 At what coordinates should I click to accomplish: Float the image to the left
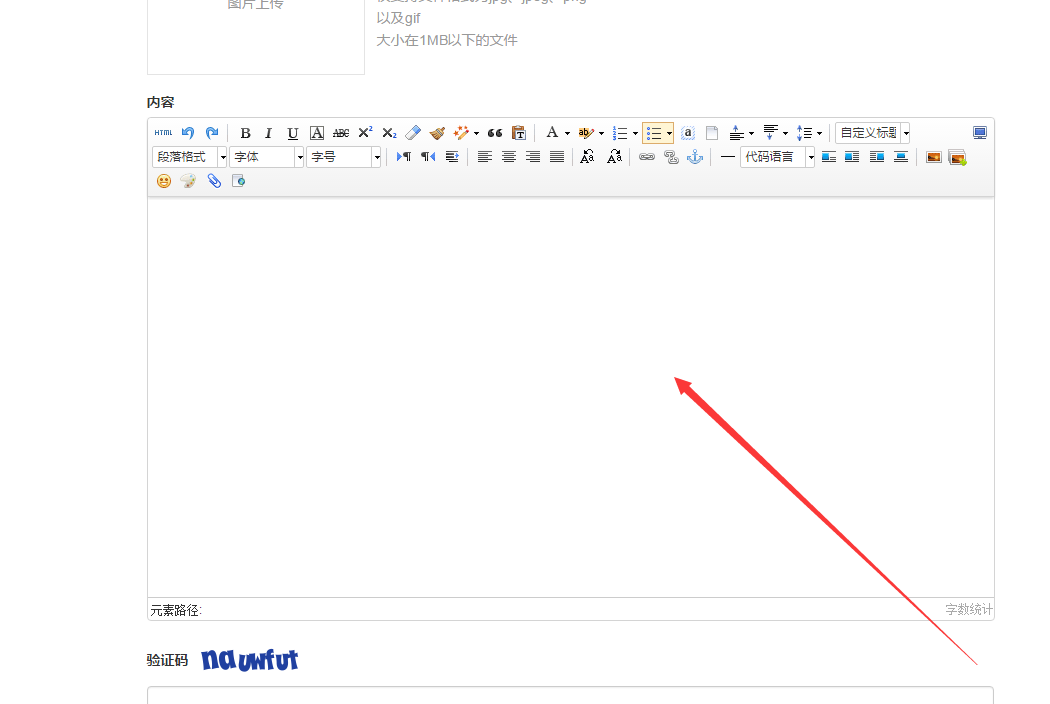(852, 157)
